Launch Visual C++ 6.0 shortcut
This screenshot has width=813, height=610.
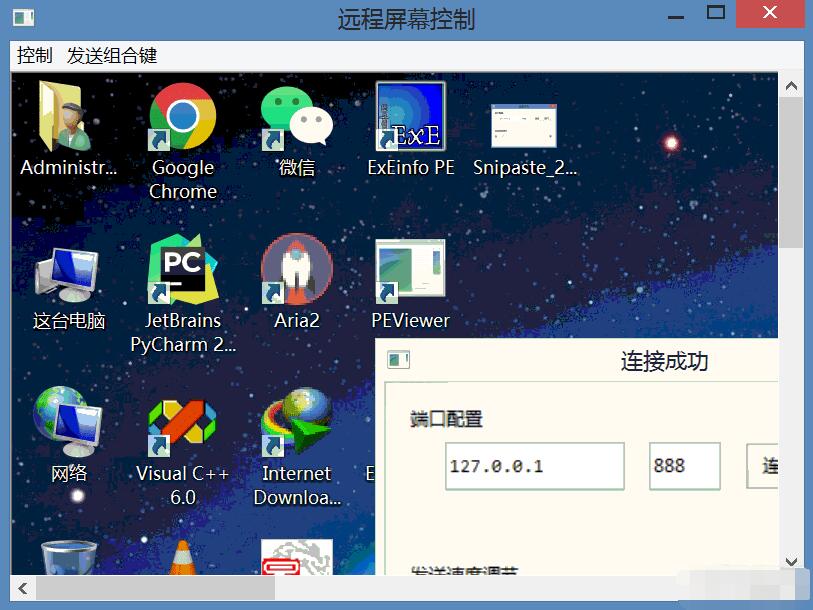[183, 428]
